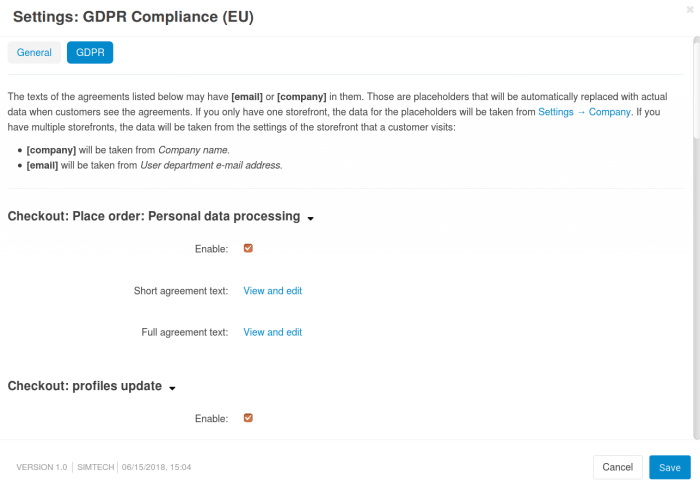Click the Checkout: Place order section heading
This screenshot has height=488, width=700.
click(154, 216)
